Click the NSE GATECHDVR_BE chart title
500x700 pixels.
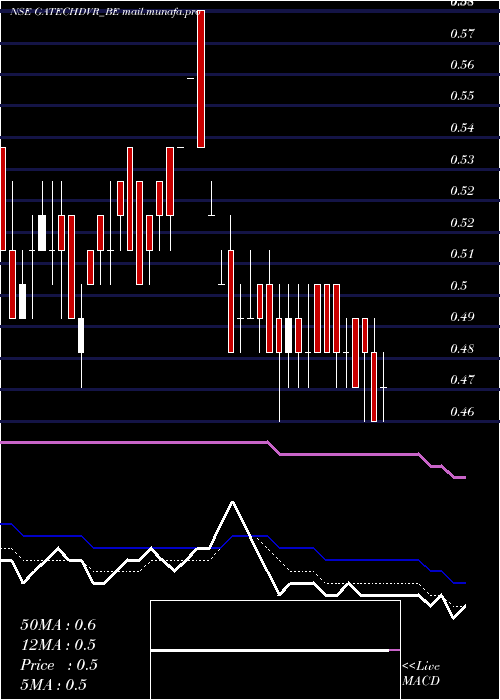click(104, 12)
